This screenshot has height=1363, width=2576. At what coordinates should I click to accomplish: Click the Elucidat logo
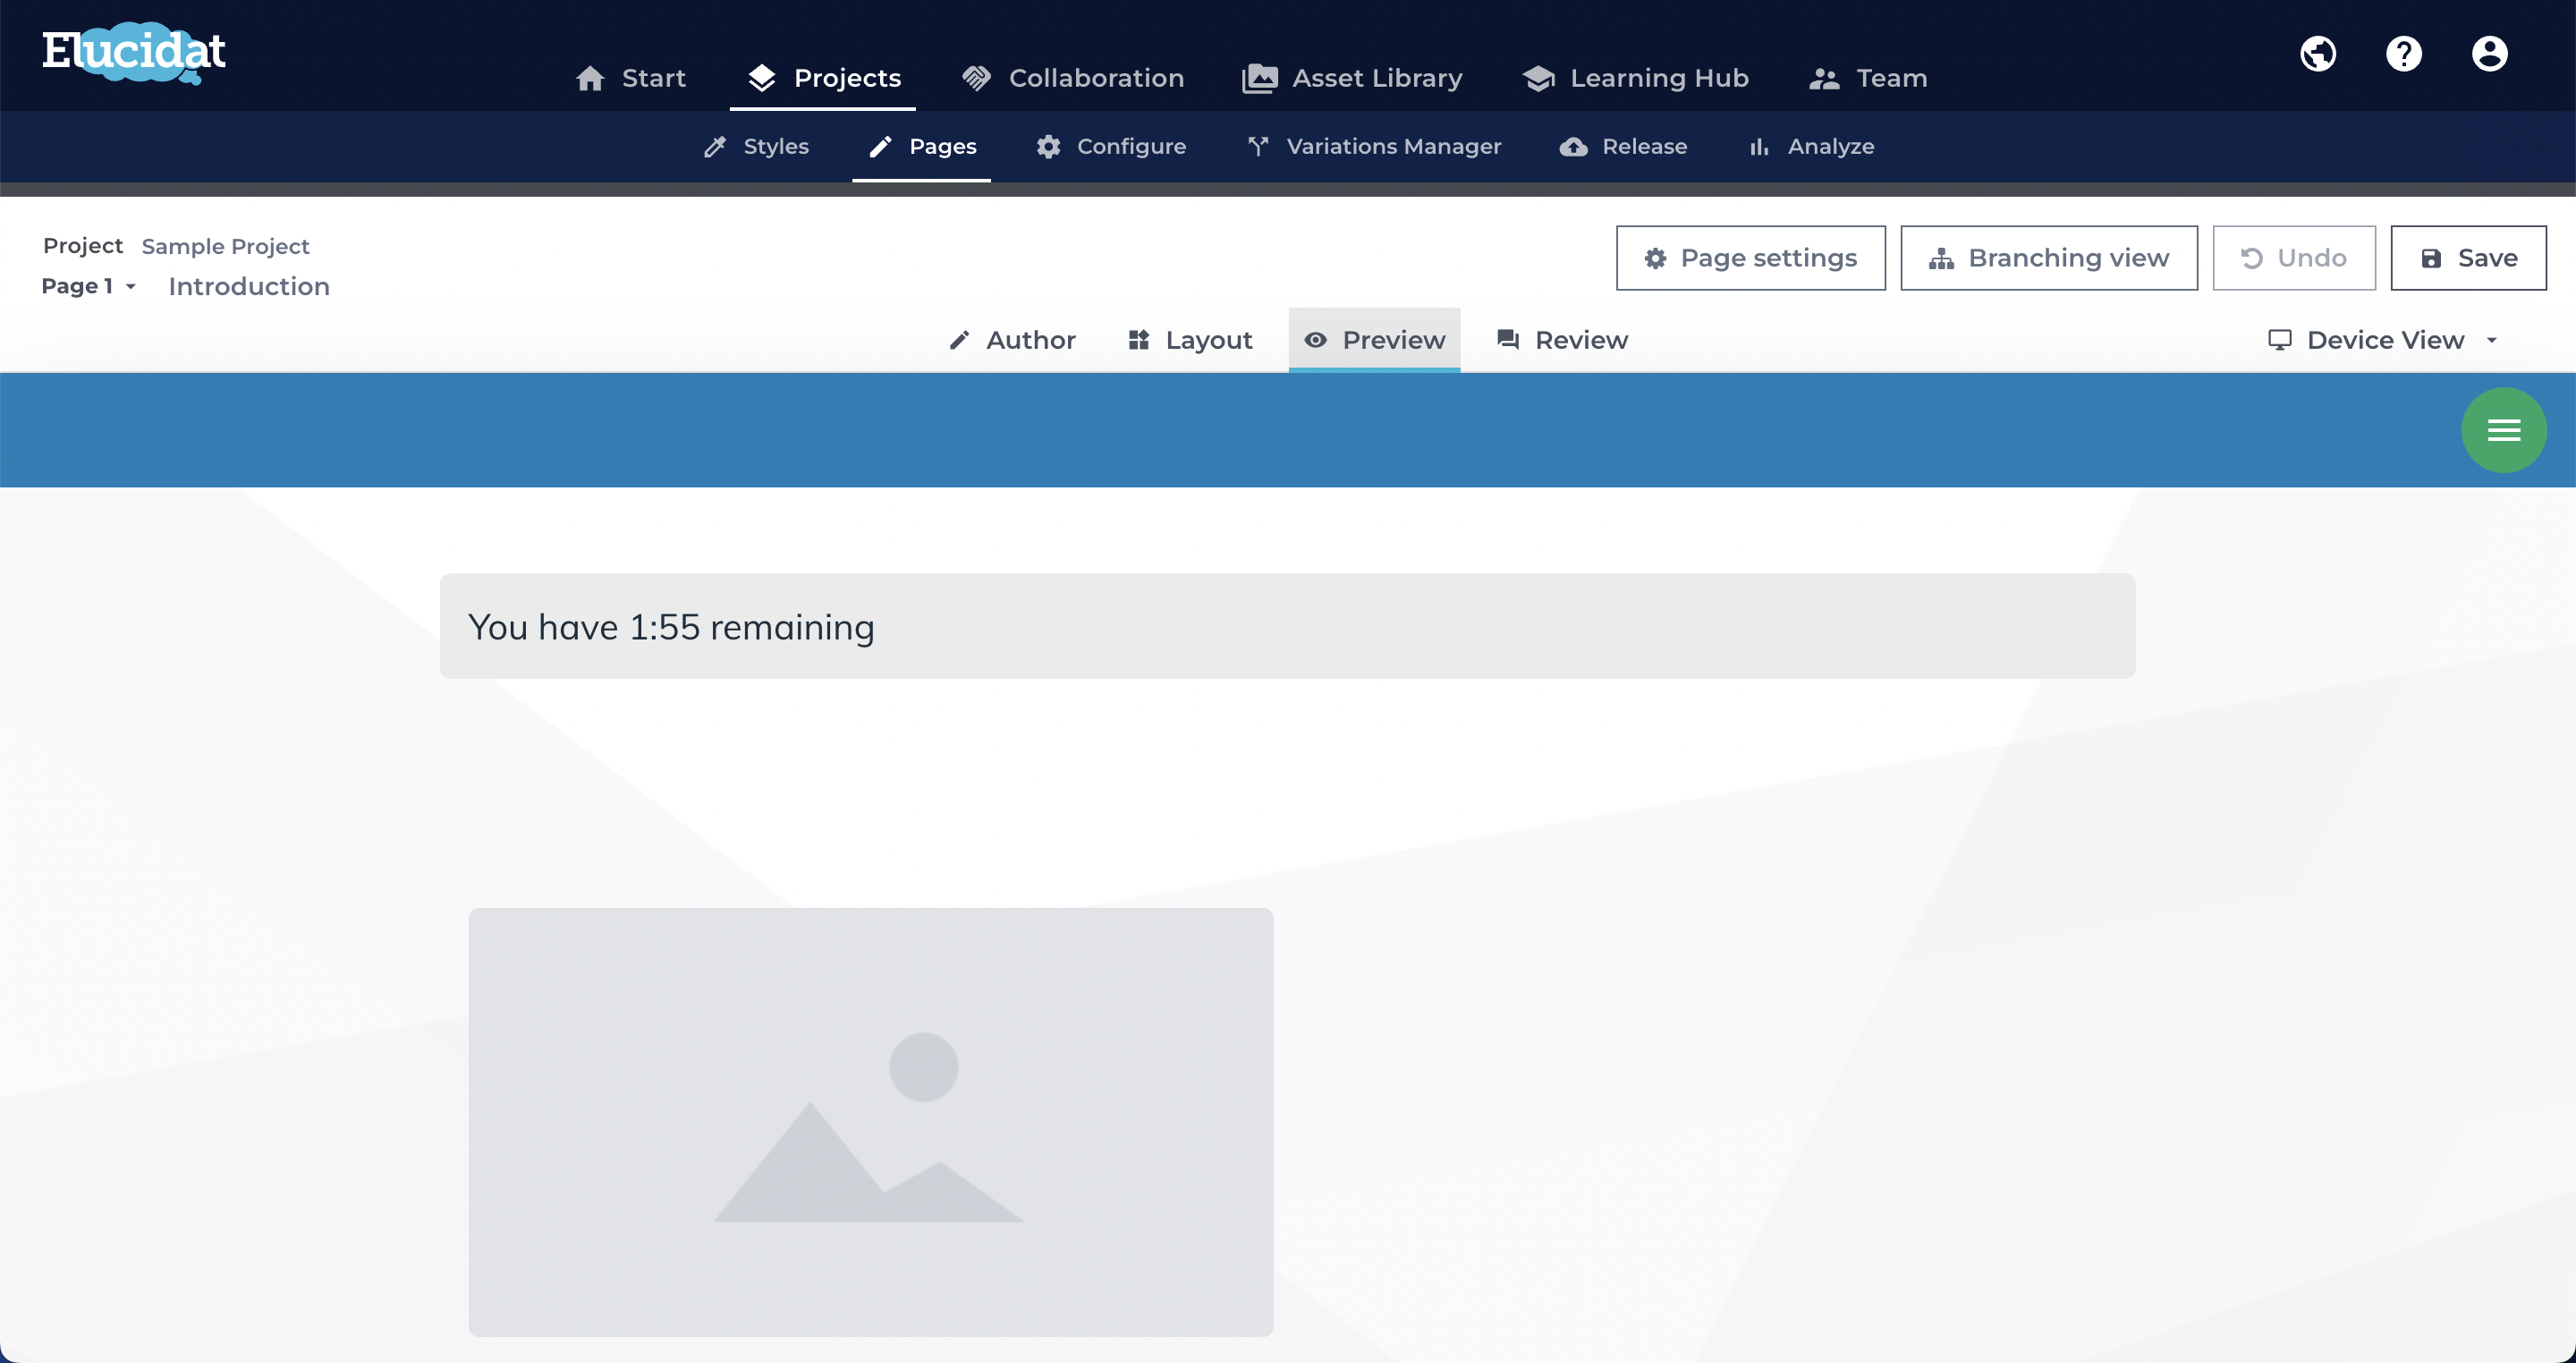pos(134,53)
